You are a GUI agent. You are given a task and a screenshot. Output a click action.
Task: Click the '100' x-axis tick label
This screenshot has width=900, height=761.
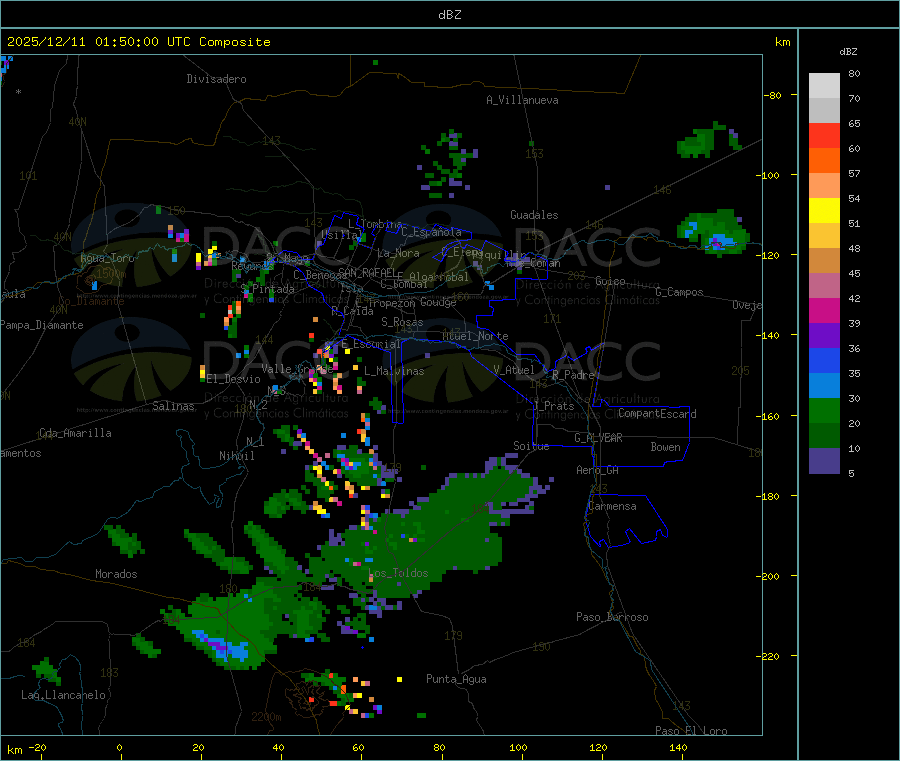click(518, 747)
